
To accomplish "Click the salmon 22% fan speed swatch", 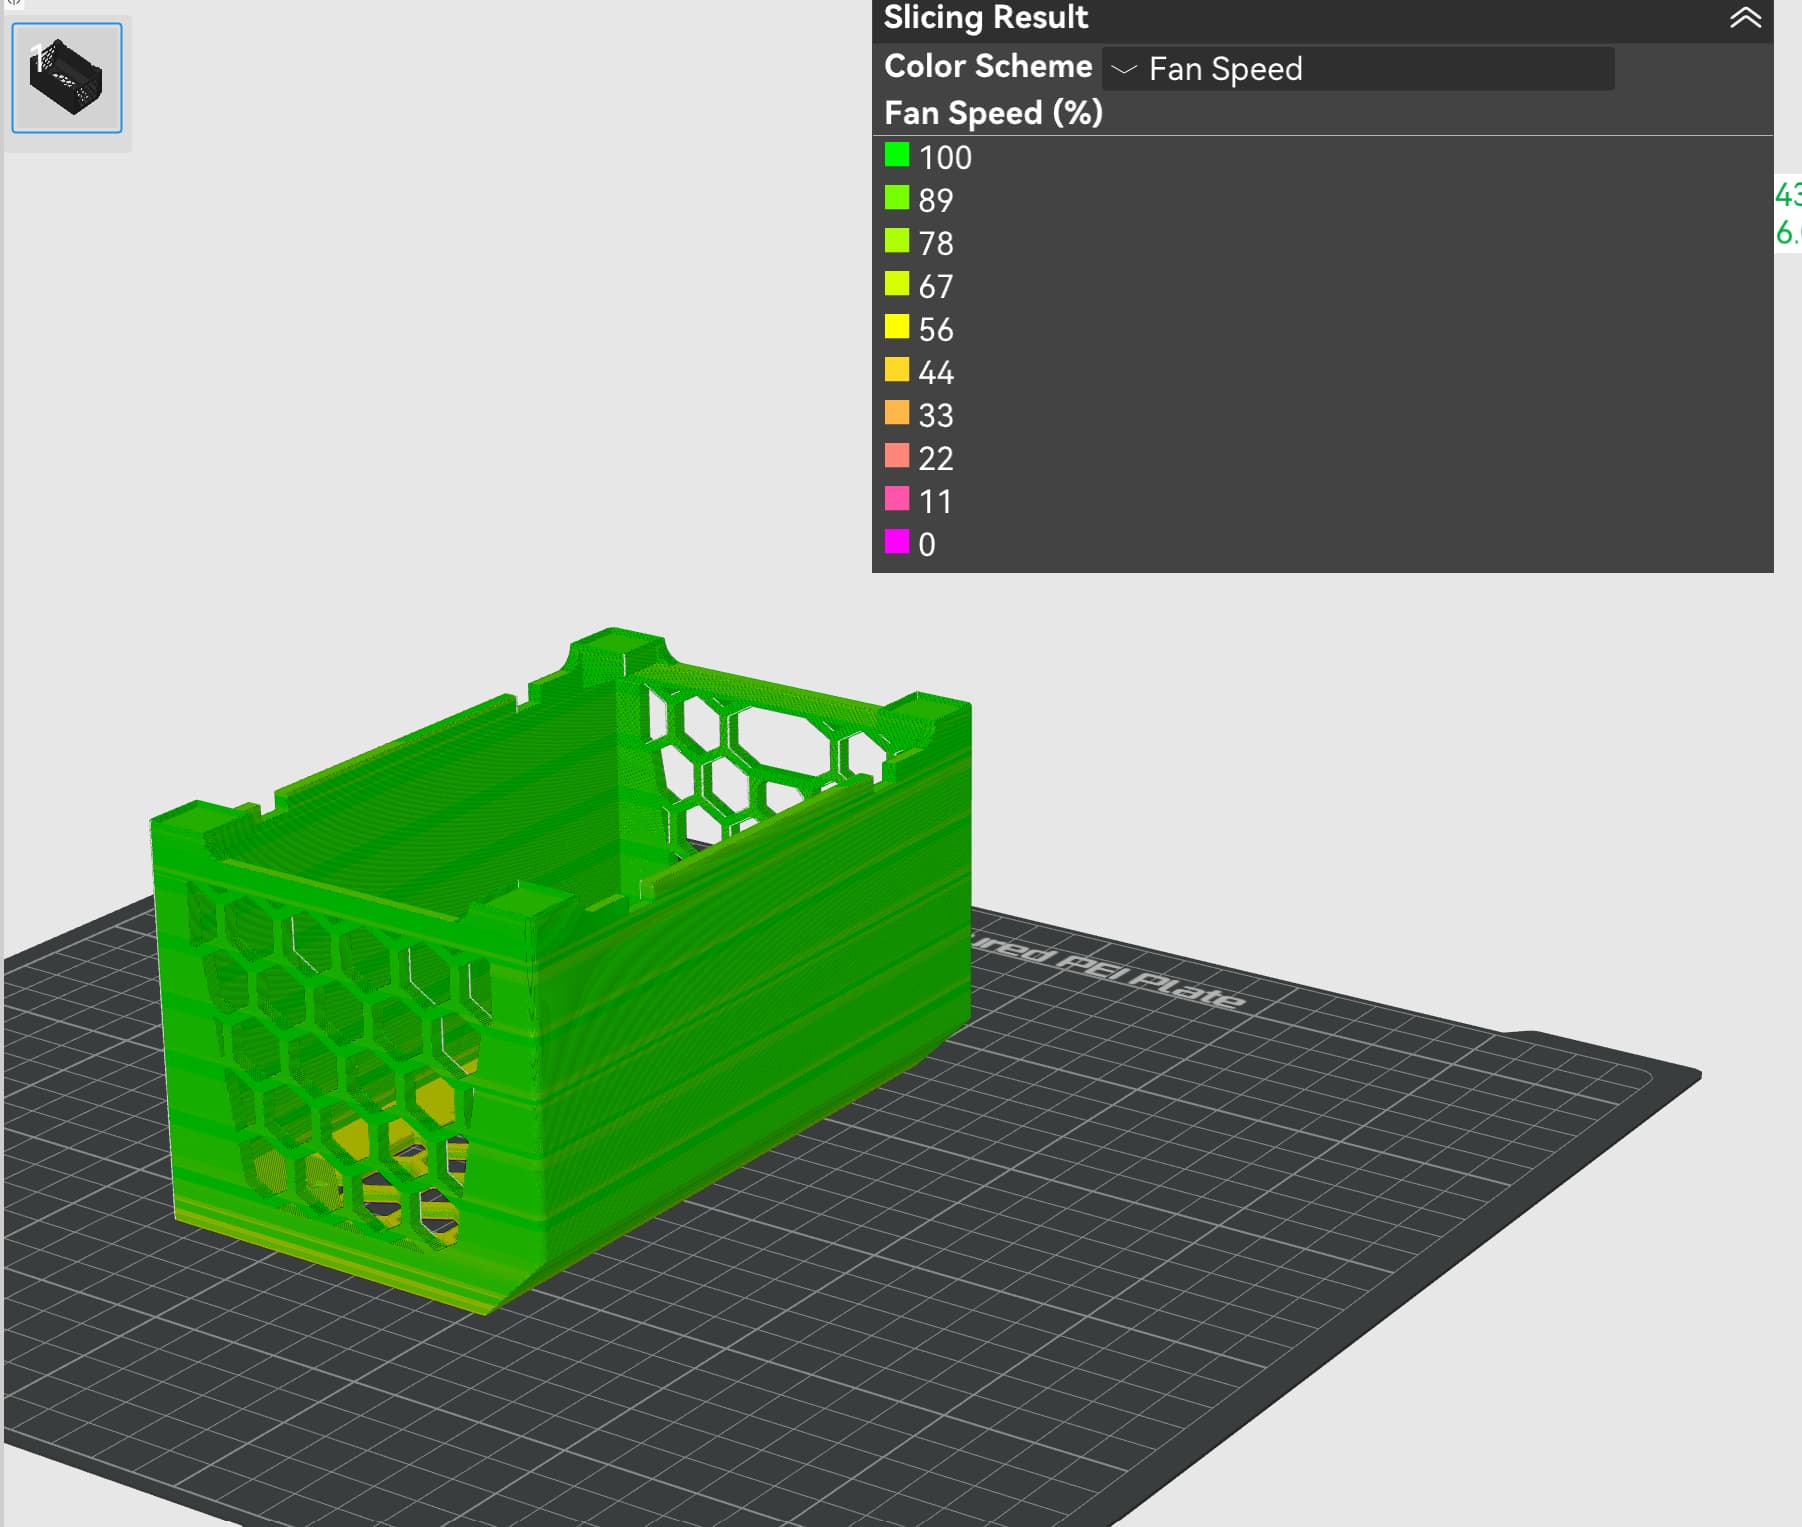I will [897, 456].
